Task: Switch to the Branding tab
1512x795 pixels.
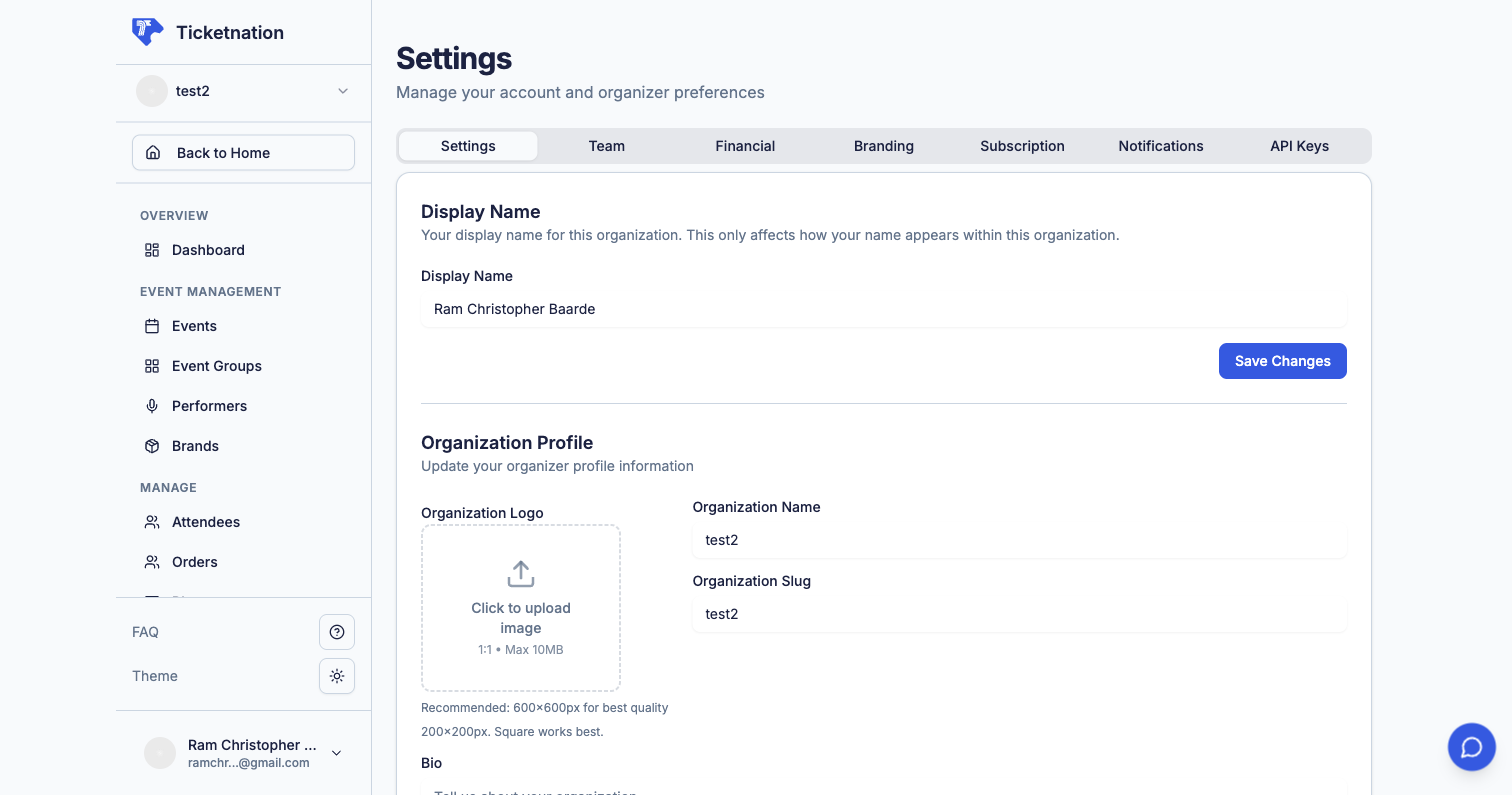Action: 883,146
